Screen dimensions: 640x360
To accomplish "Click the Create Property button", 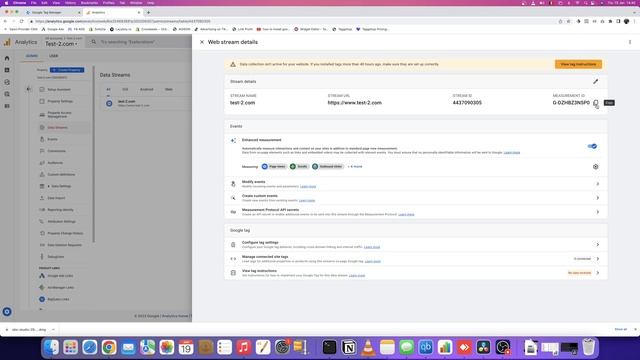I will click(x=67, y=70).
